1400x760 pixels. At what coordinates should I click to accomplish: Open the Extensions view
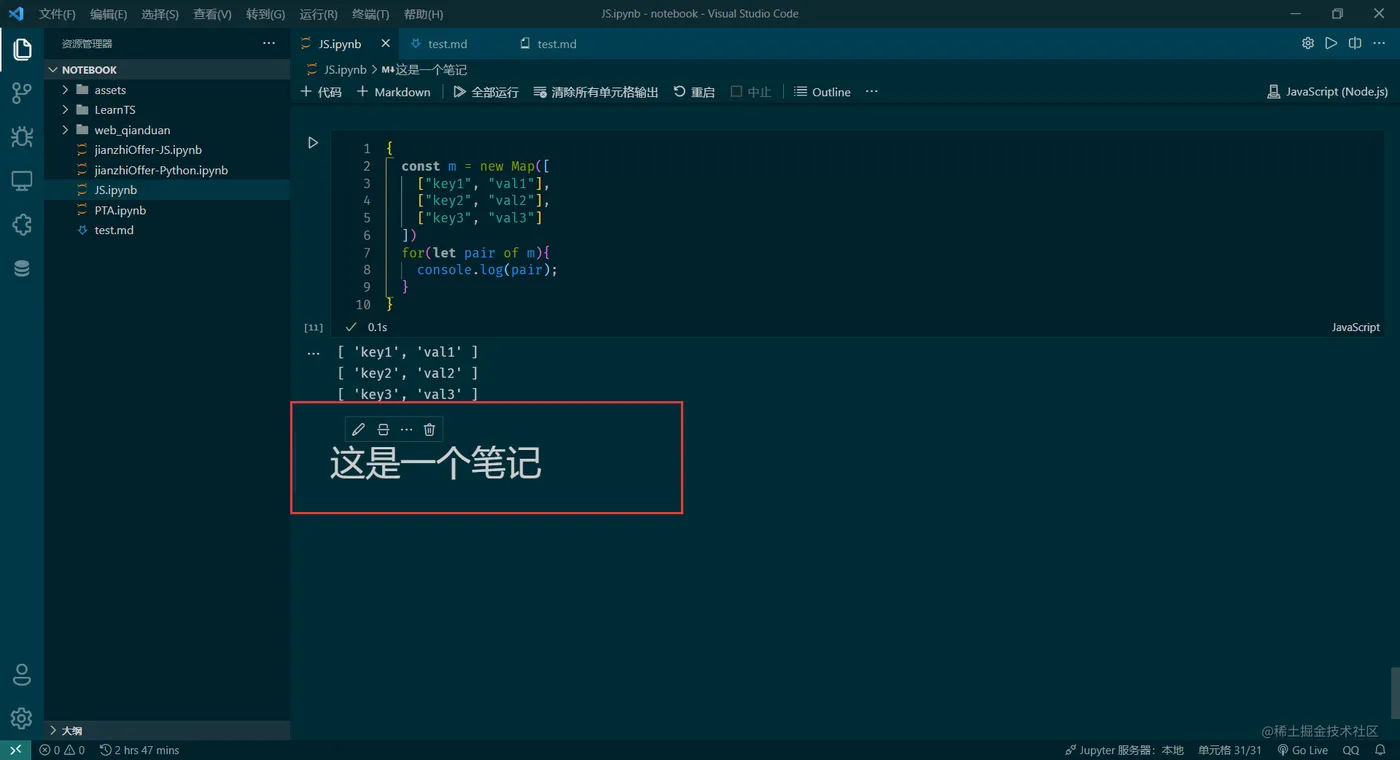22,225
